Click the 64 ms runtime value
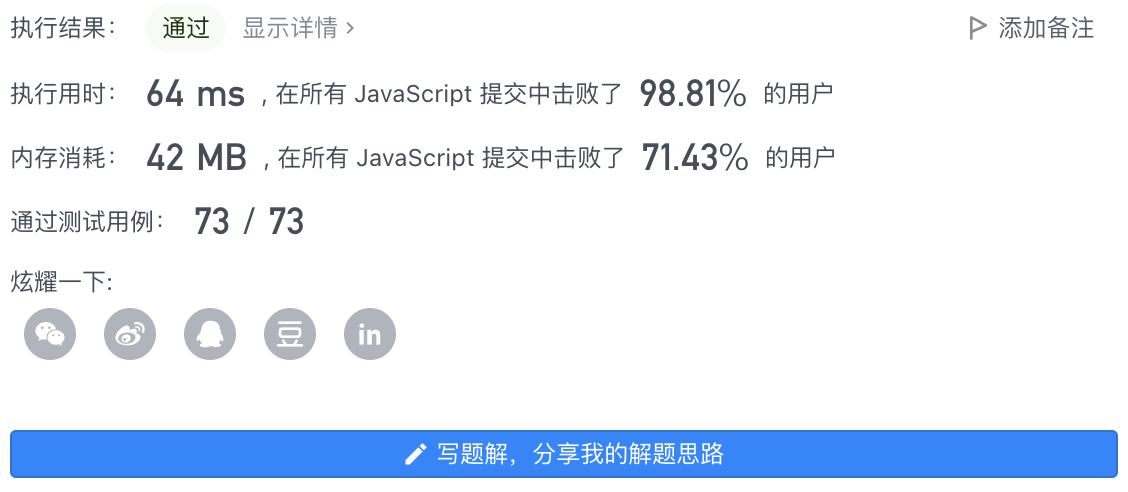 196,94
